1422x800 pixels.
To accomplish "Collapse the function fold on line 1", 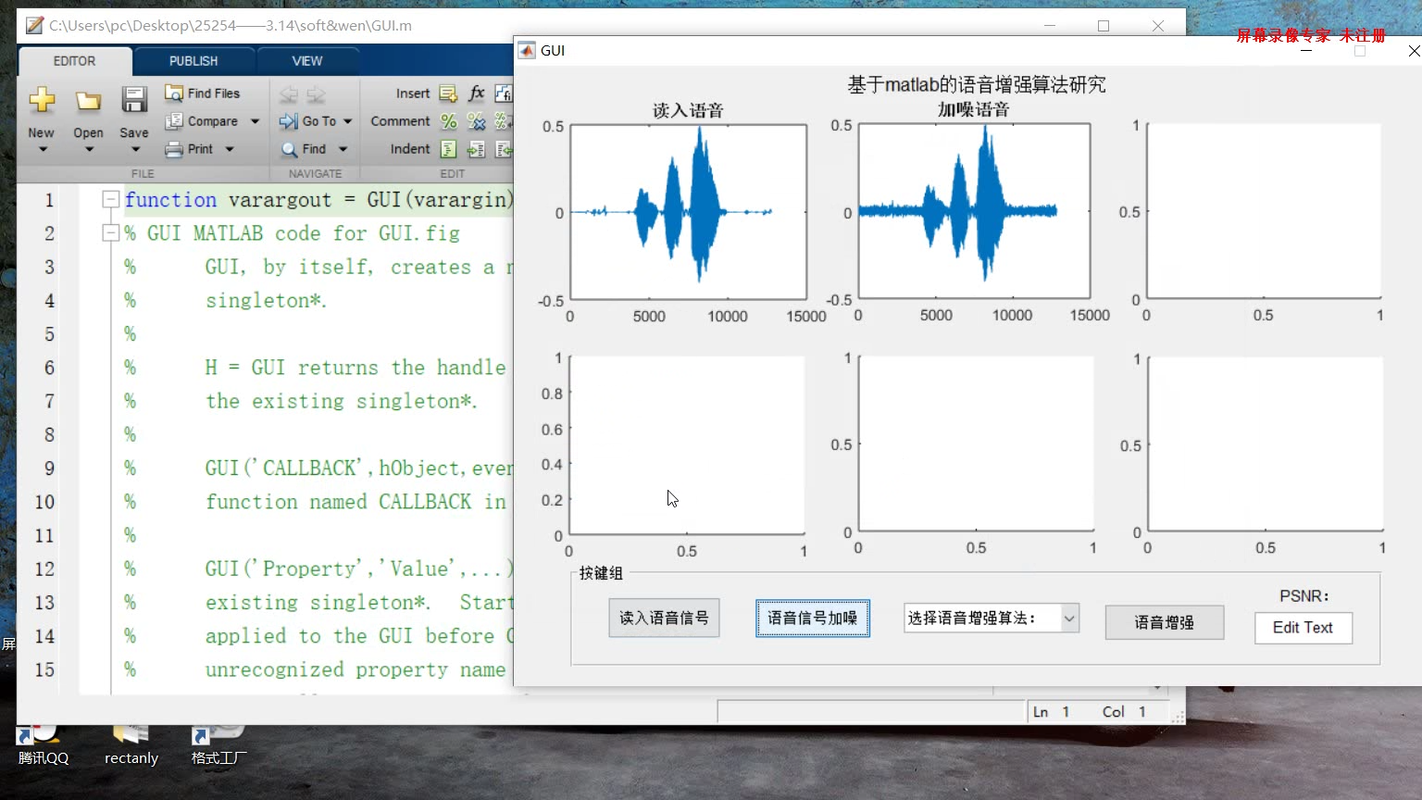I will tap(111, 200).
